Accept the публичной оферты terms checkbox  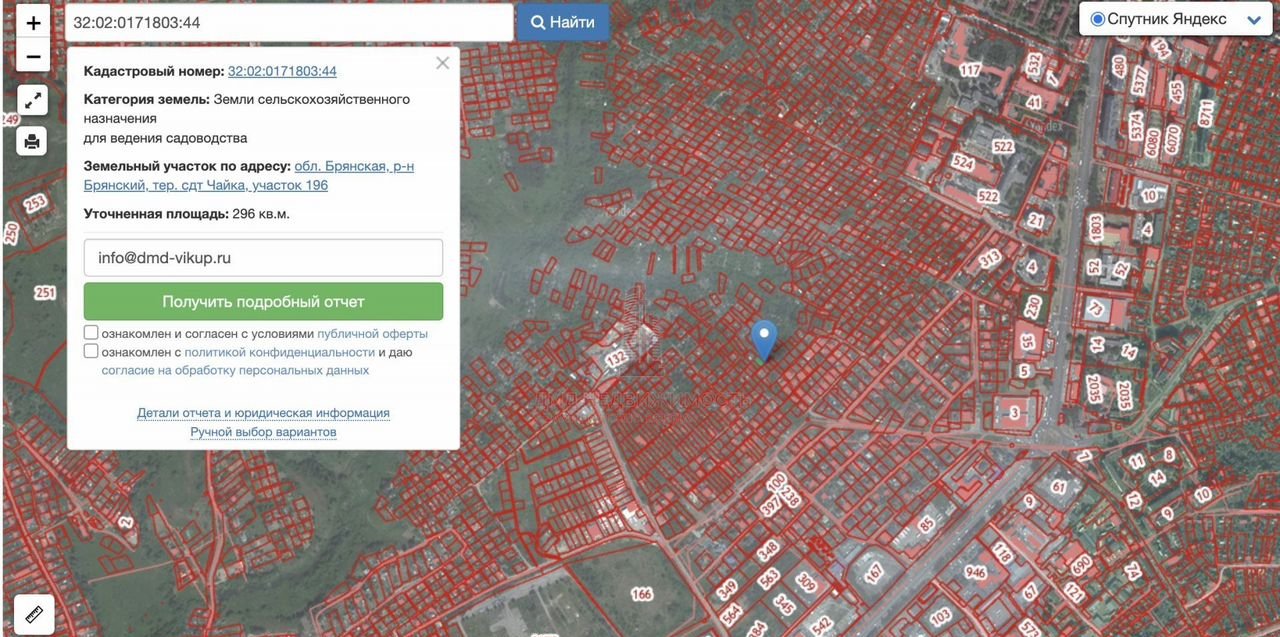click(91, 333)
